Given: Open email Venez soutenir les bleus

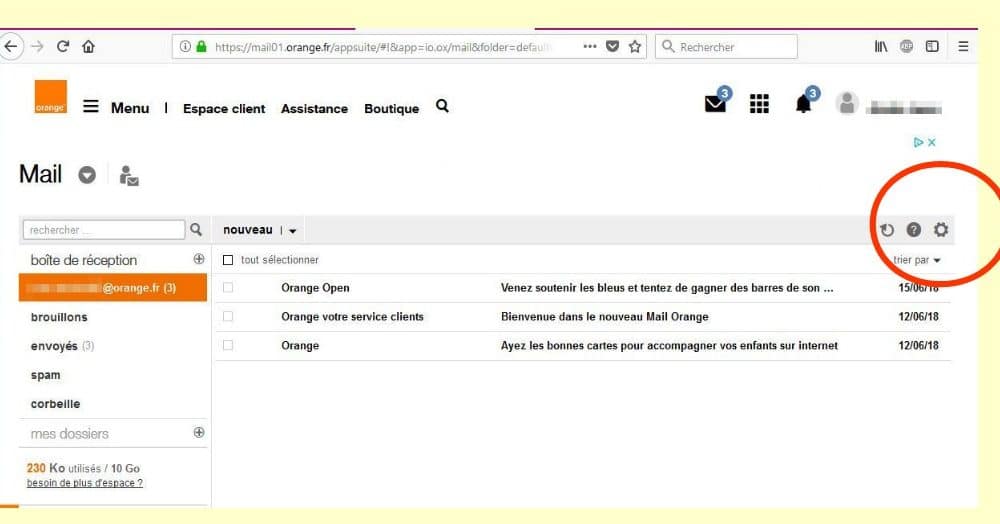Looking at the screenshot, I should 667,287.
